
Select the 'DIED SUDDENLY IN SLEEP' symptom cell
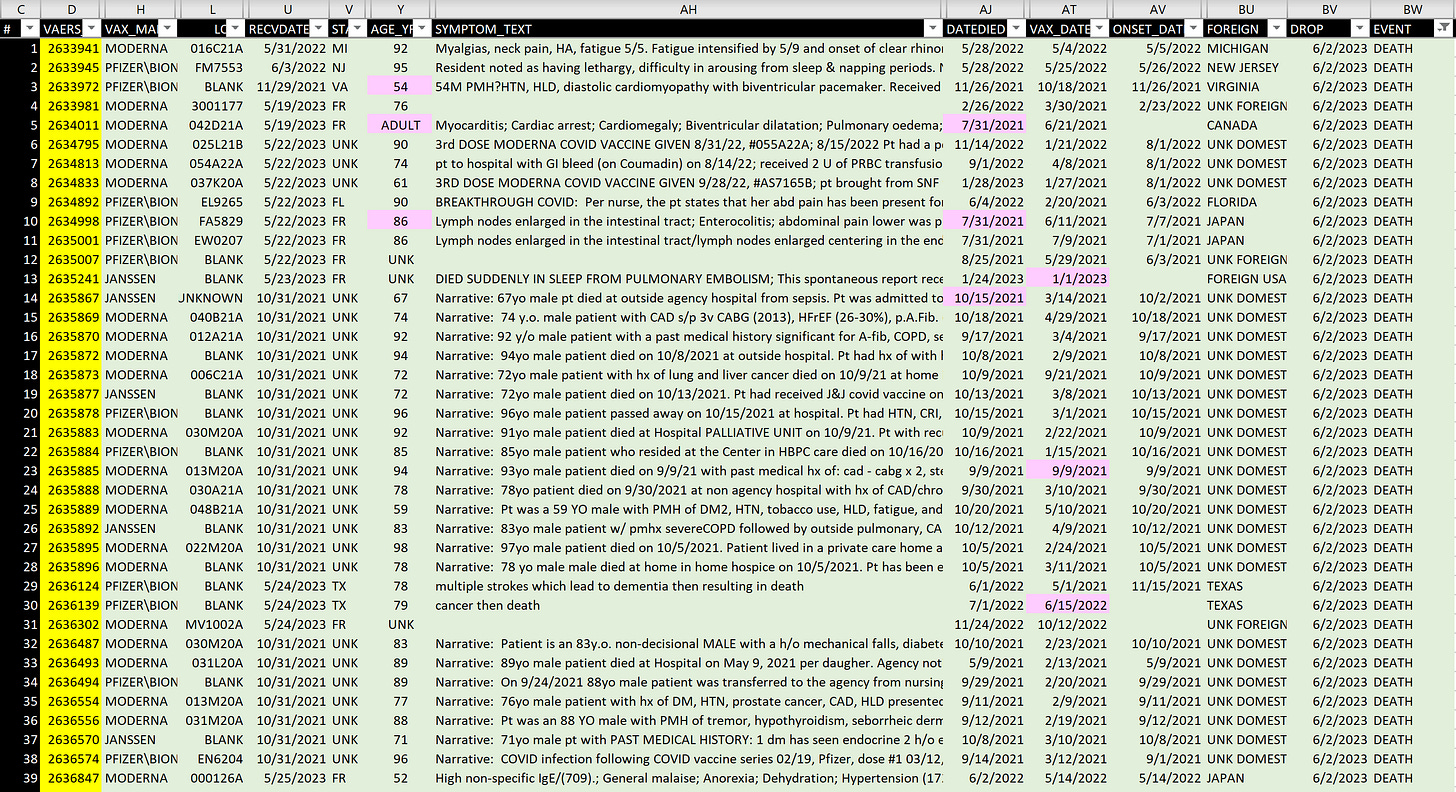click(689, 279)
